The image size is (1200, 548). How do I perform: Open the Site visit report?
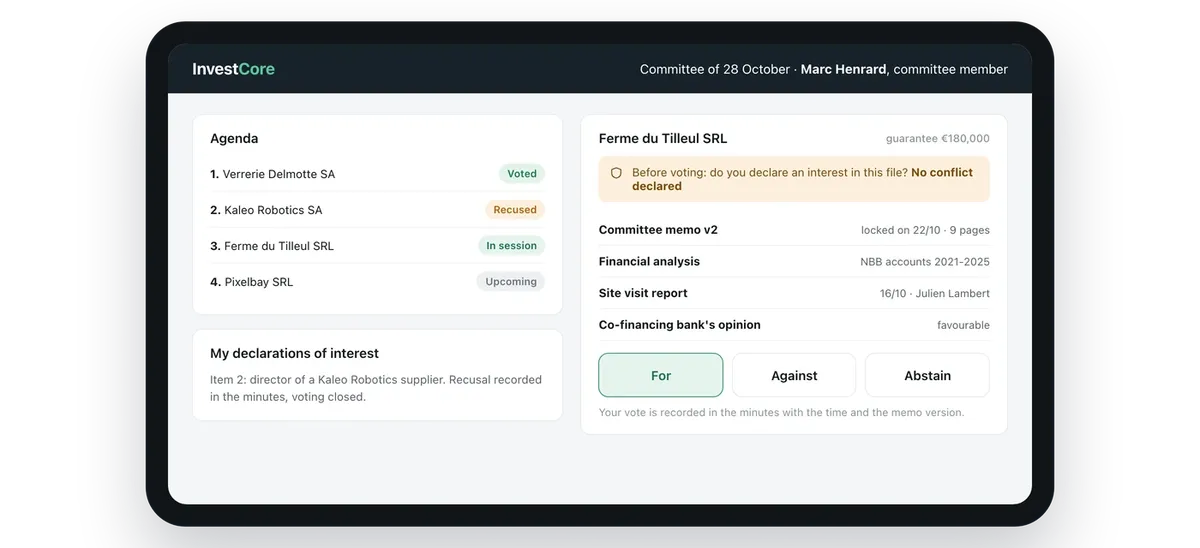click(794, 294)
